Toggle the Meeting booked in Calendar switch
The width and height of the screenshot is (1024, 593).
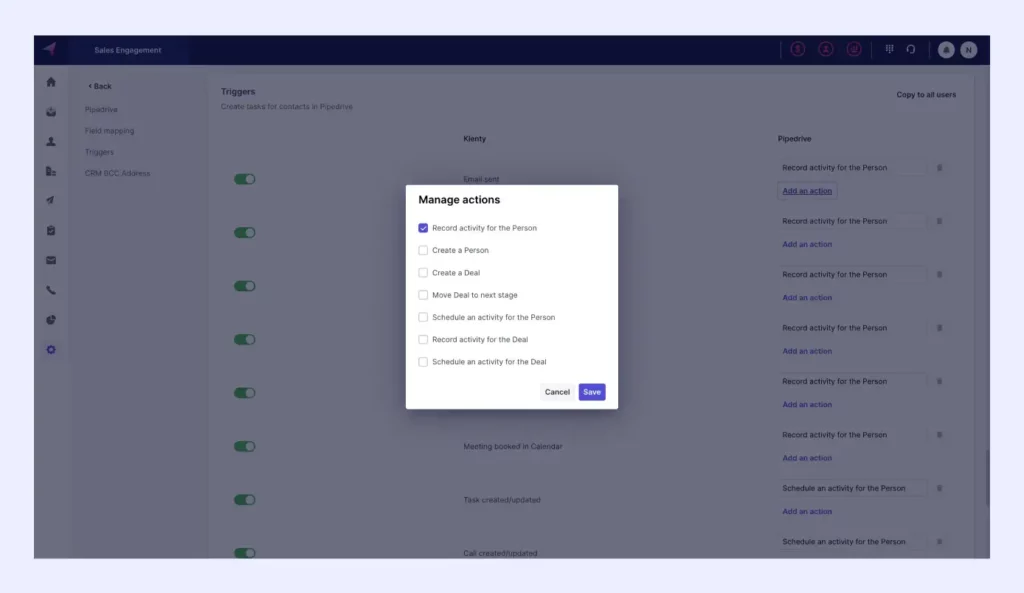point(244,447)
